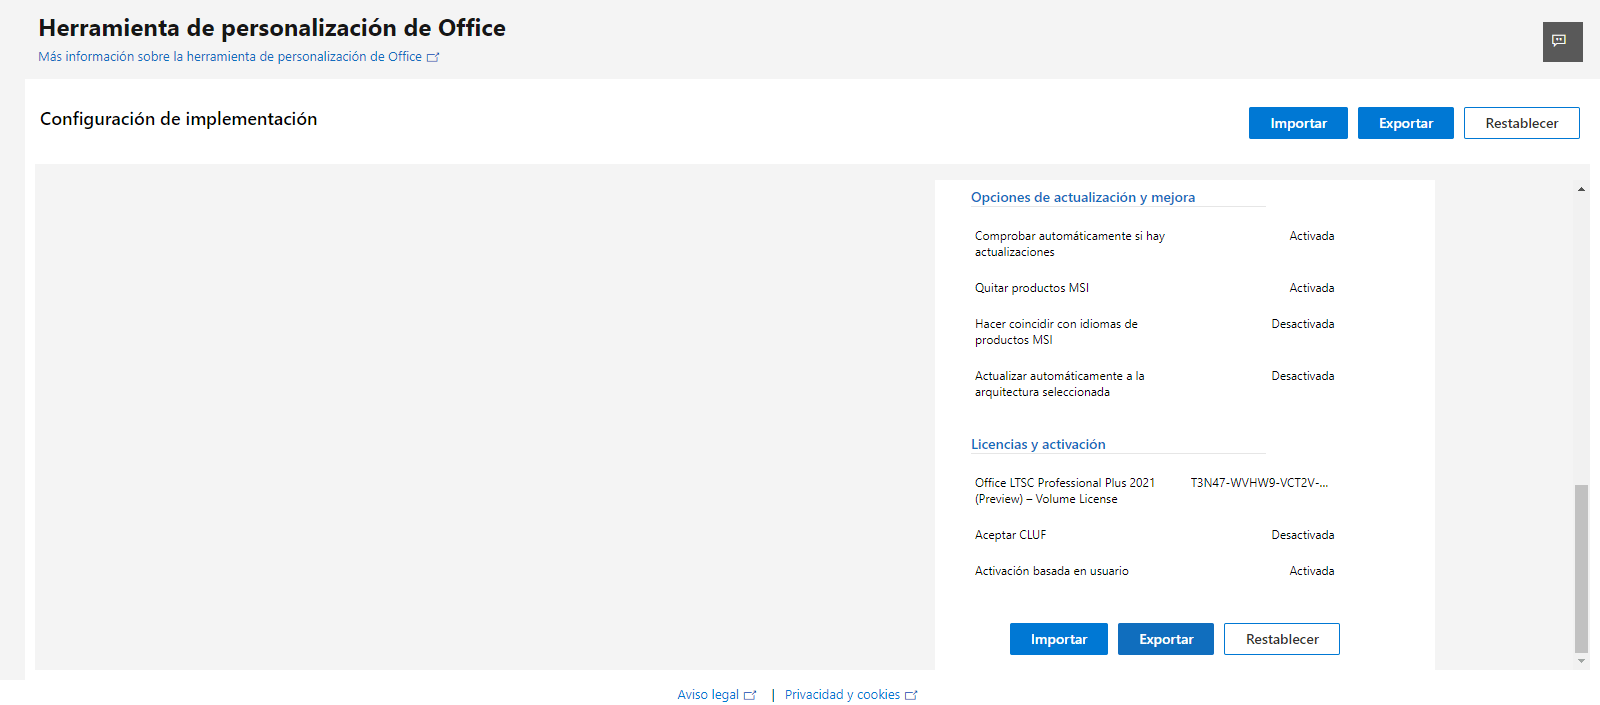Select the 'Opciones de actualización y mejora' heading

(x=1083, y=197)
